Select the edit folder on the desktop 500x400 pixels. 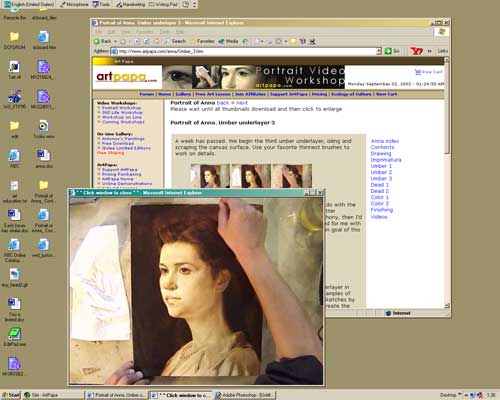pos(14,130)
